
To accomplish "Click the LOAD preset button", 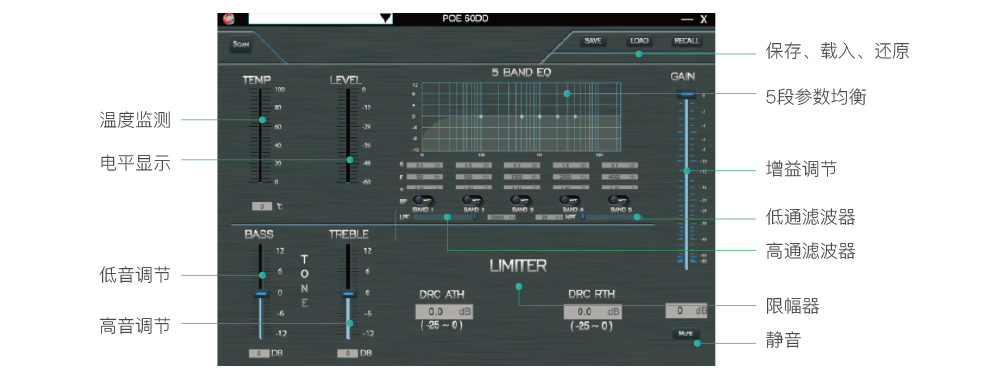I will point(638,41).
